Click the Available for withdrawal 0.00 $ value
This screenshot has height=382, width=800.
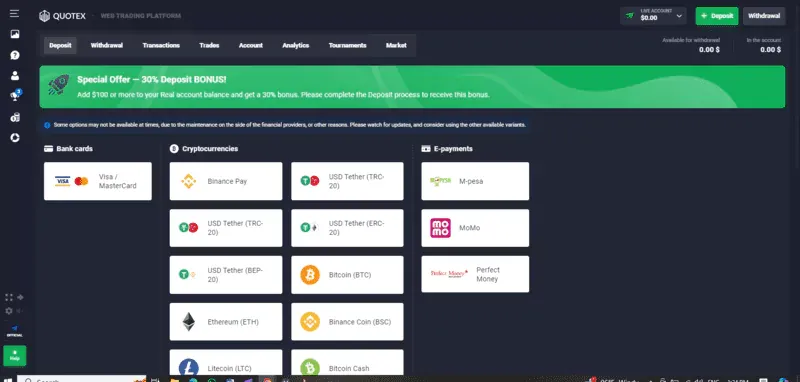point(709,49)
